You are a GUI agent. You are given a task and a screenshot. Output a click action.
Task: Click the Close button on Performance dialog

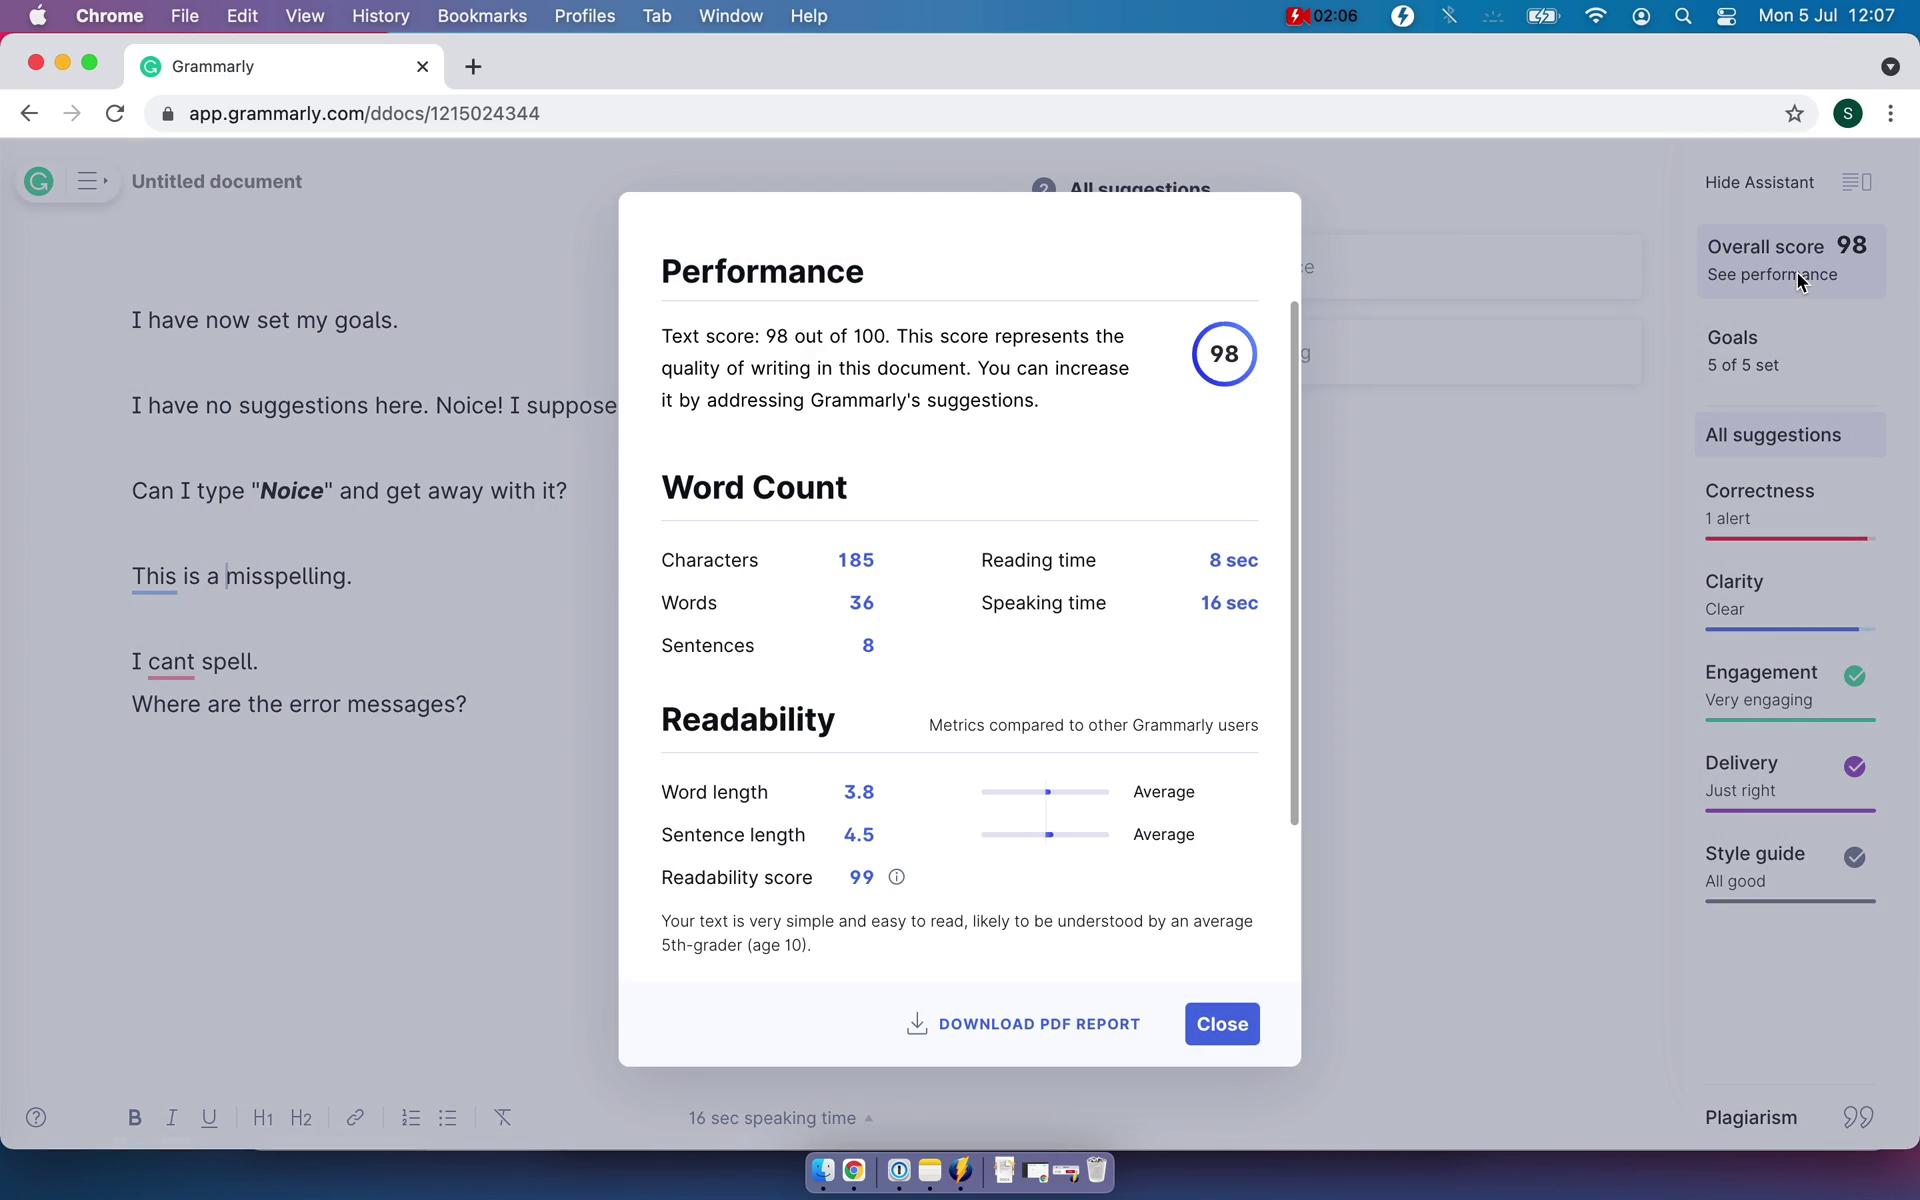point(1222,1023)
